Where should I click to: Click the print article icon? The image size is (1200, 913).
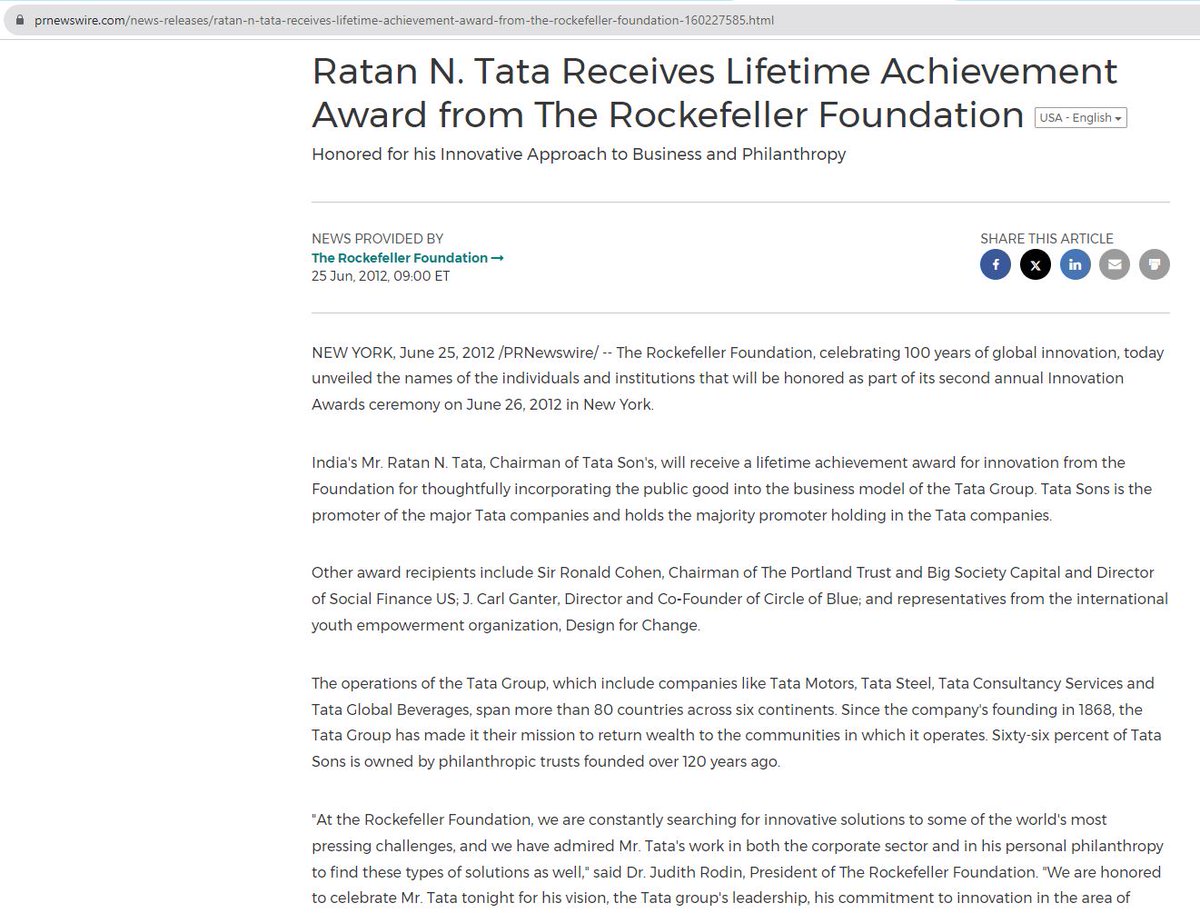pos(1154,265)
